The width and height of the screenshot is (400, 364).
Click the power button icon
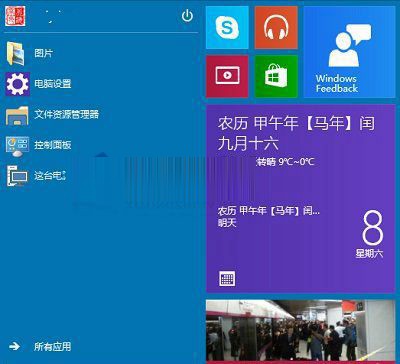click(187, 16)
